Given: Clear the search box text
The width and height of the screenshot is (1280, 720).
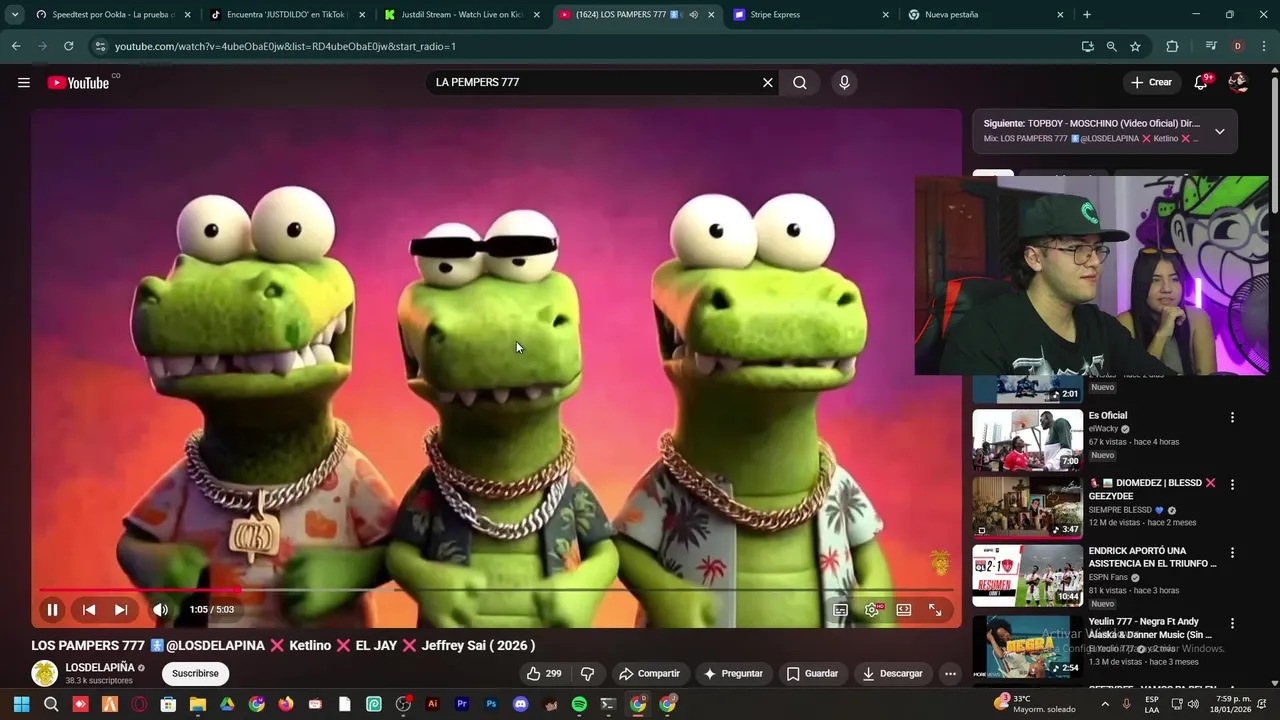Looking at the screenshot, I should click(x=768, y=83).
